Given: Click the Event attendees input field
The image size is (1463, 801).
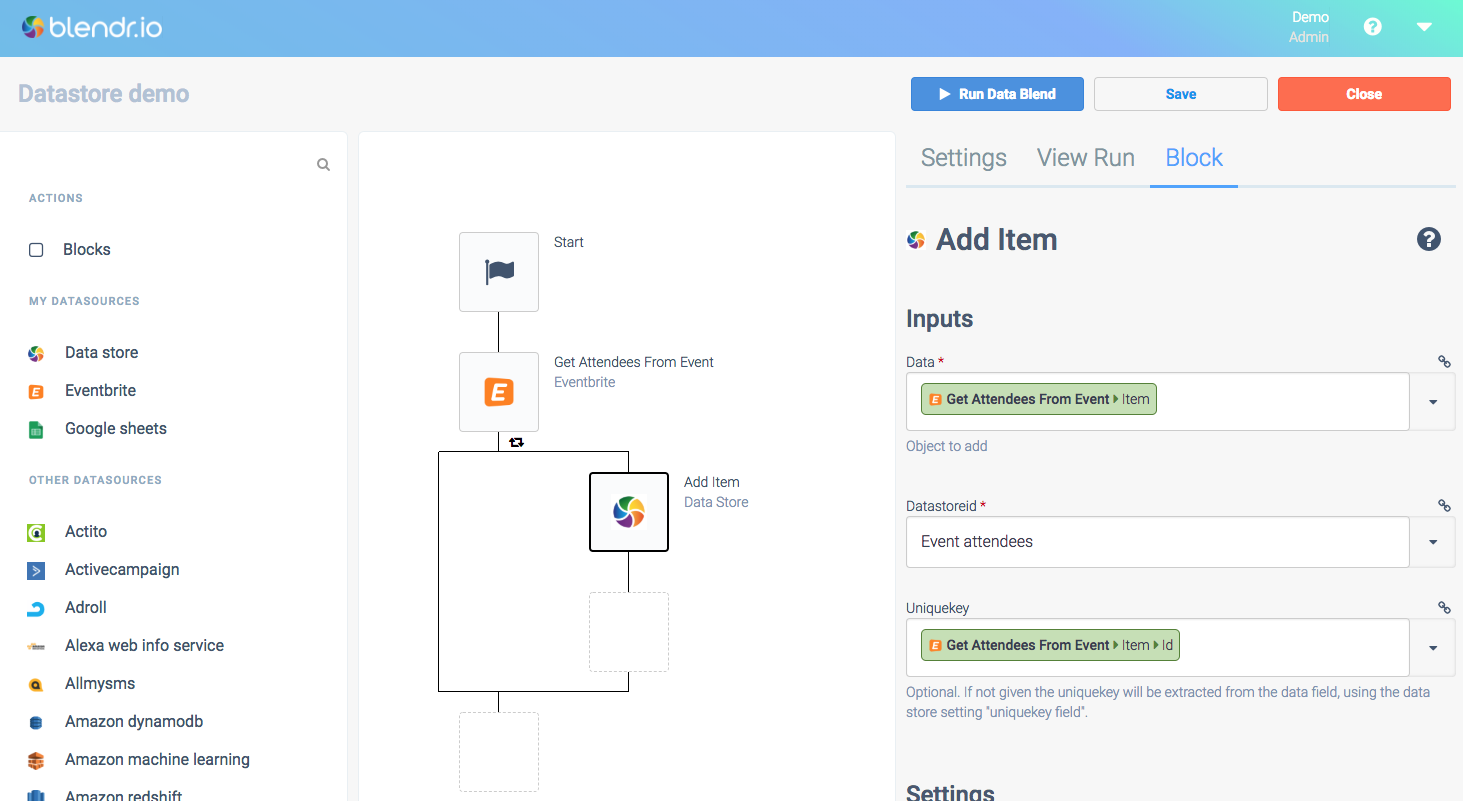Looking at the screenshot, I should 1158,542.
